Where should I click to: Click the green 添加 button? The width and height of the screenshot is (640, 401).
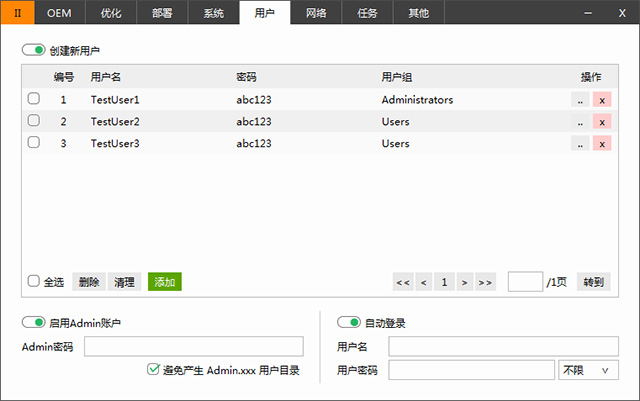coord(165,282)
